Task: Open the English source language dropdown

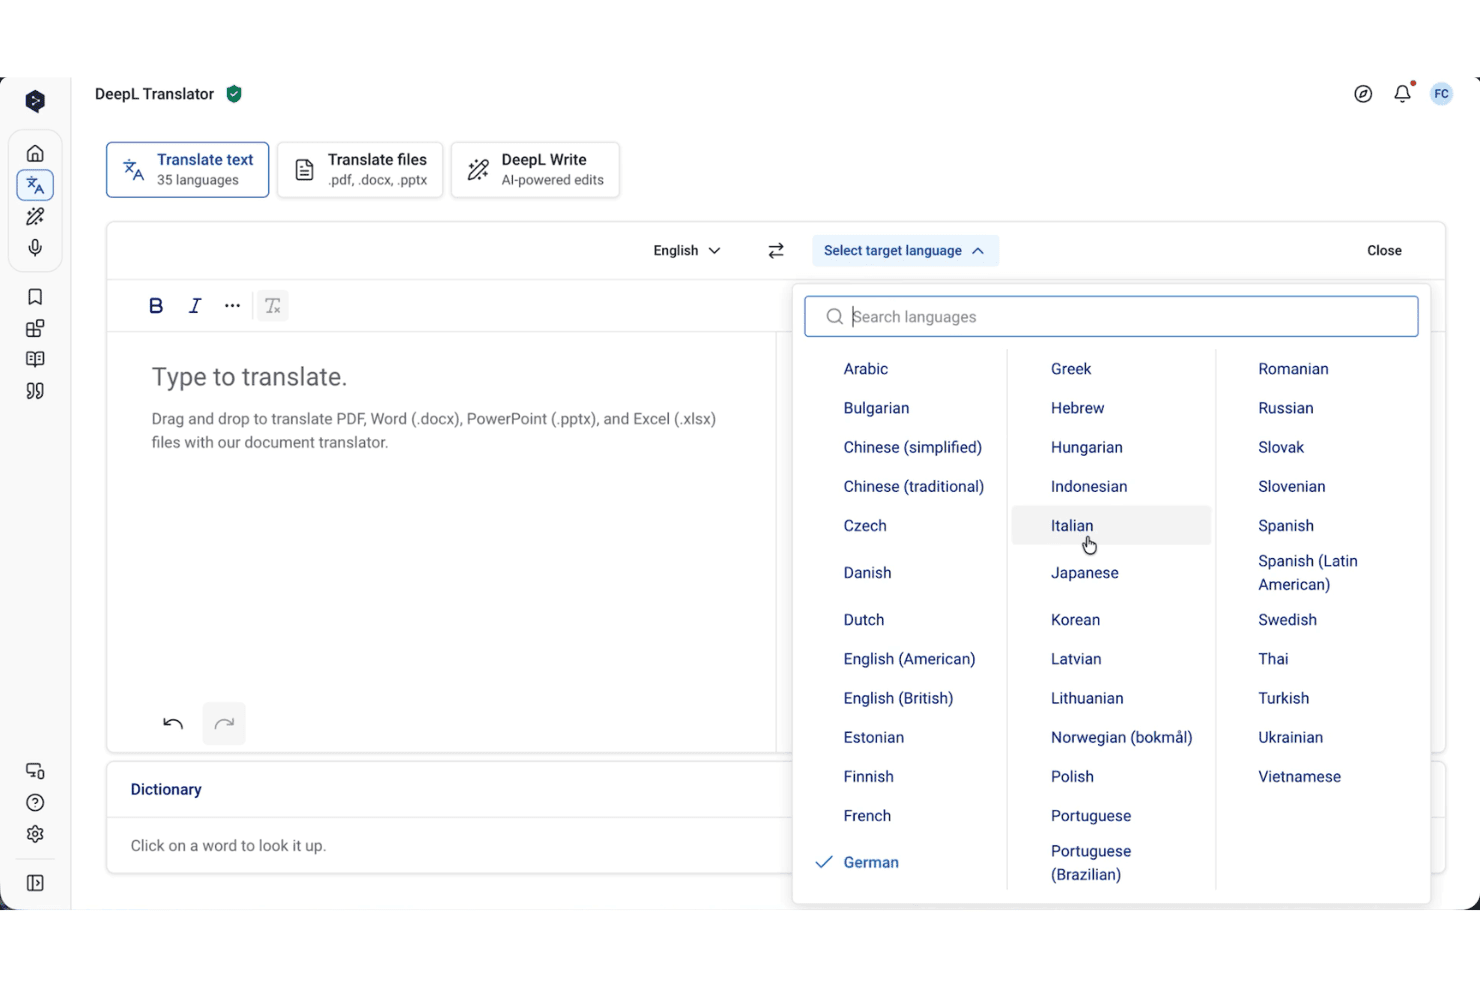Action: coord(687,251)
